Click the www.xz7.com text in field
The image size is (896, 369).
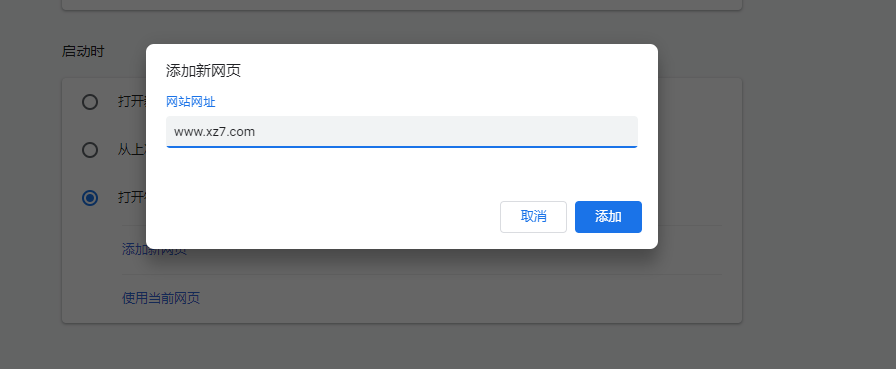coord(214,132)
